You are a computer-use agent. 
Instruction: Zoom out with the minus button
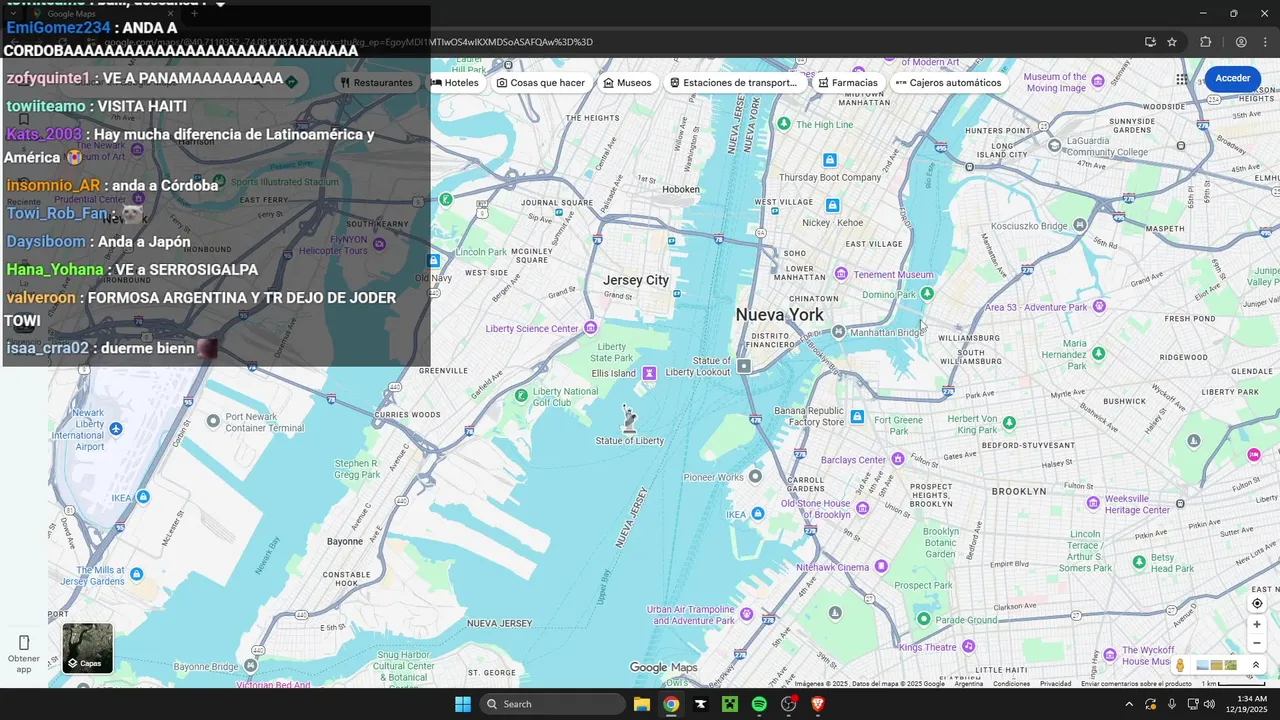coord(1257,644)
